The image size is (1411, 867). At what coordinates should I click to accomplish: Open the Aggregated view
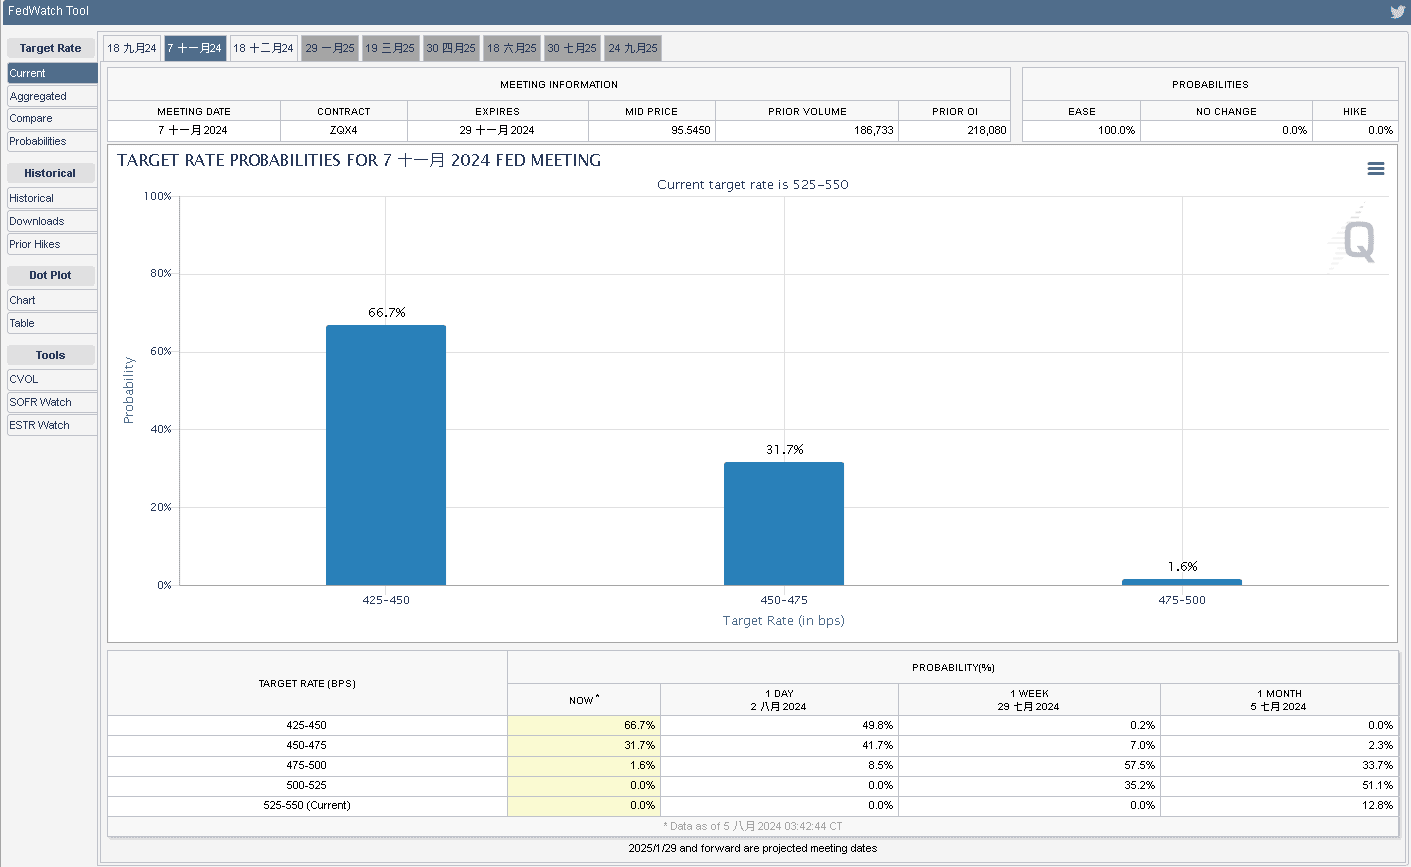pyautogui.click(x=52, y=96)
